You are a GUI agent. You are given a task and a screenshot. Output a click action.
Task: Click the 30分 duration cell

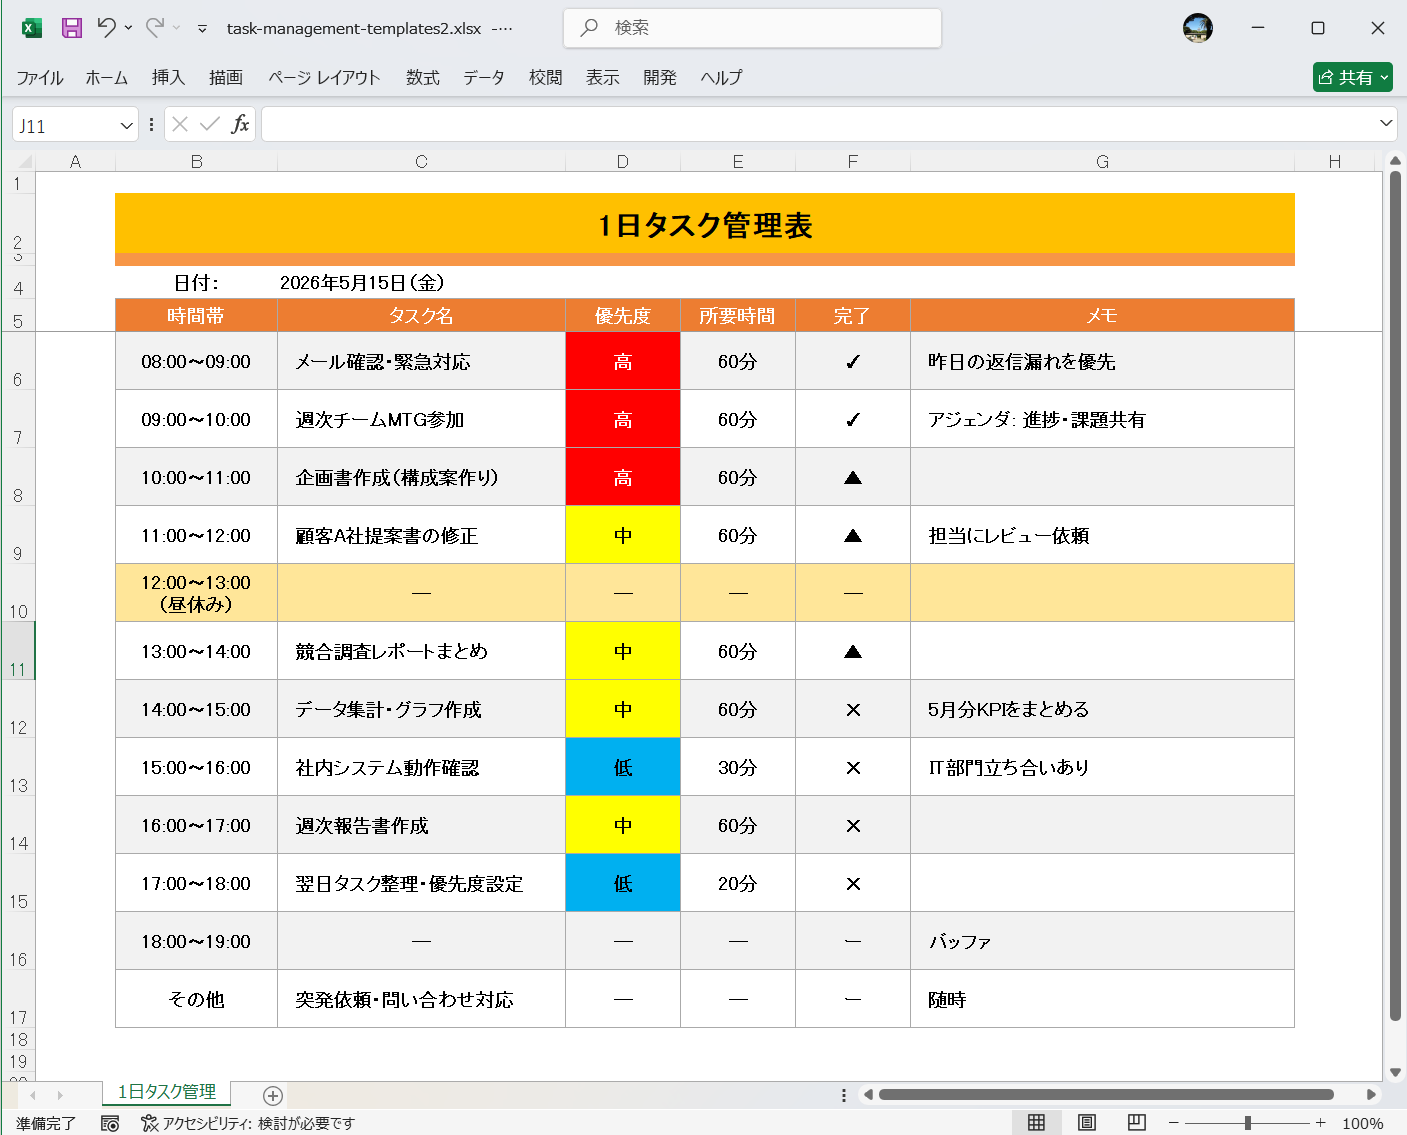click(x=737, y=767)
